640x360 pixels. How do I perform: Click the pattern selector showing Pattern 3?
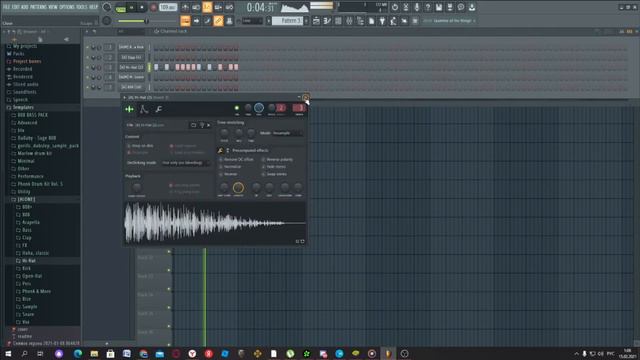pos(287,21)
